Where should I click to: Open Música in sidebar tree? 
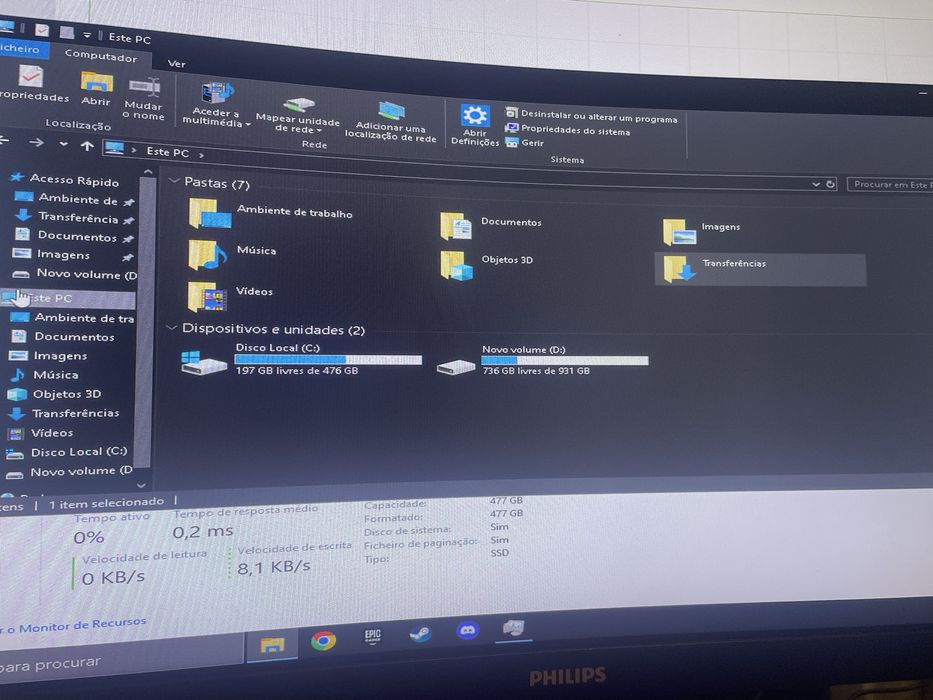(x=44, y=375)
